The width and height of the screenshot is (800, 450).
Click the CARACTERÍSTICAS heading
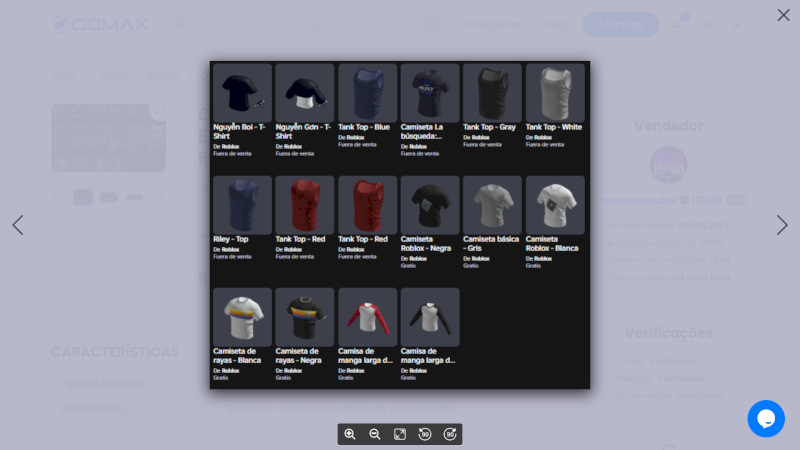[115, 352]
